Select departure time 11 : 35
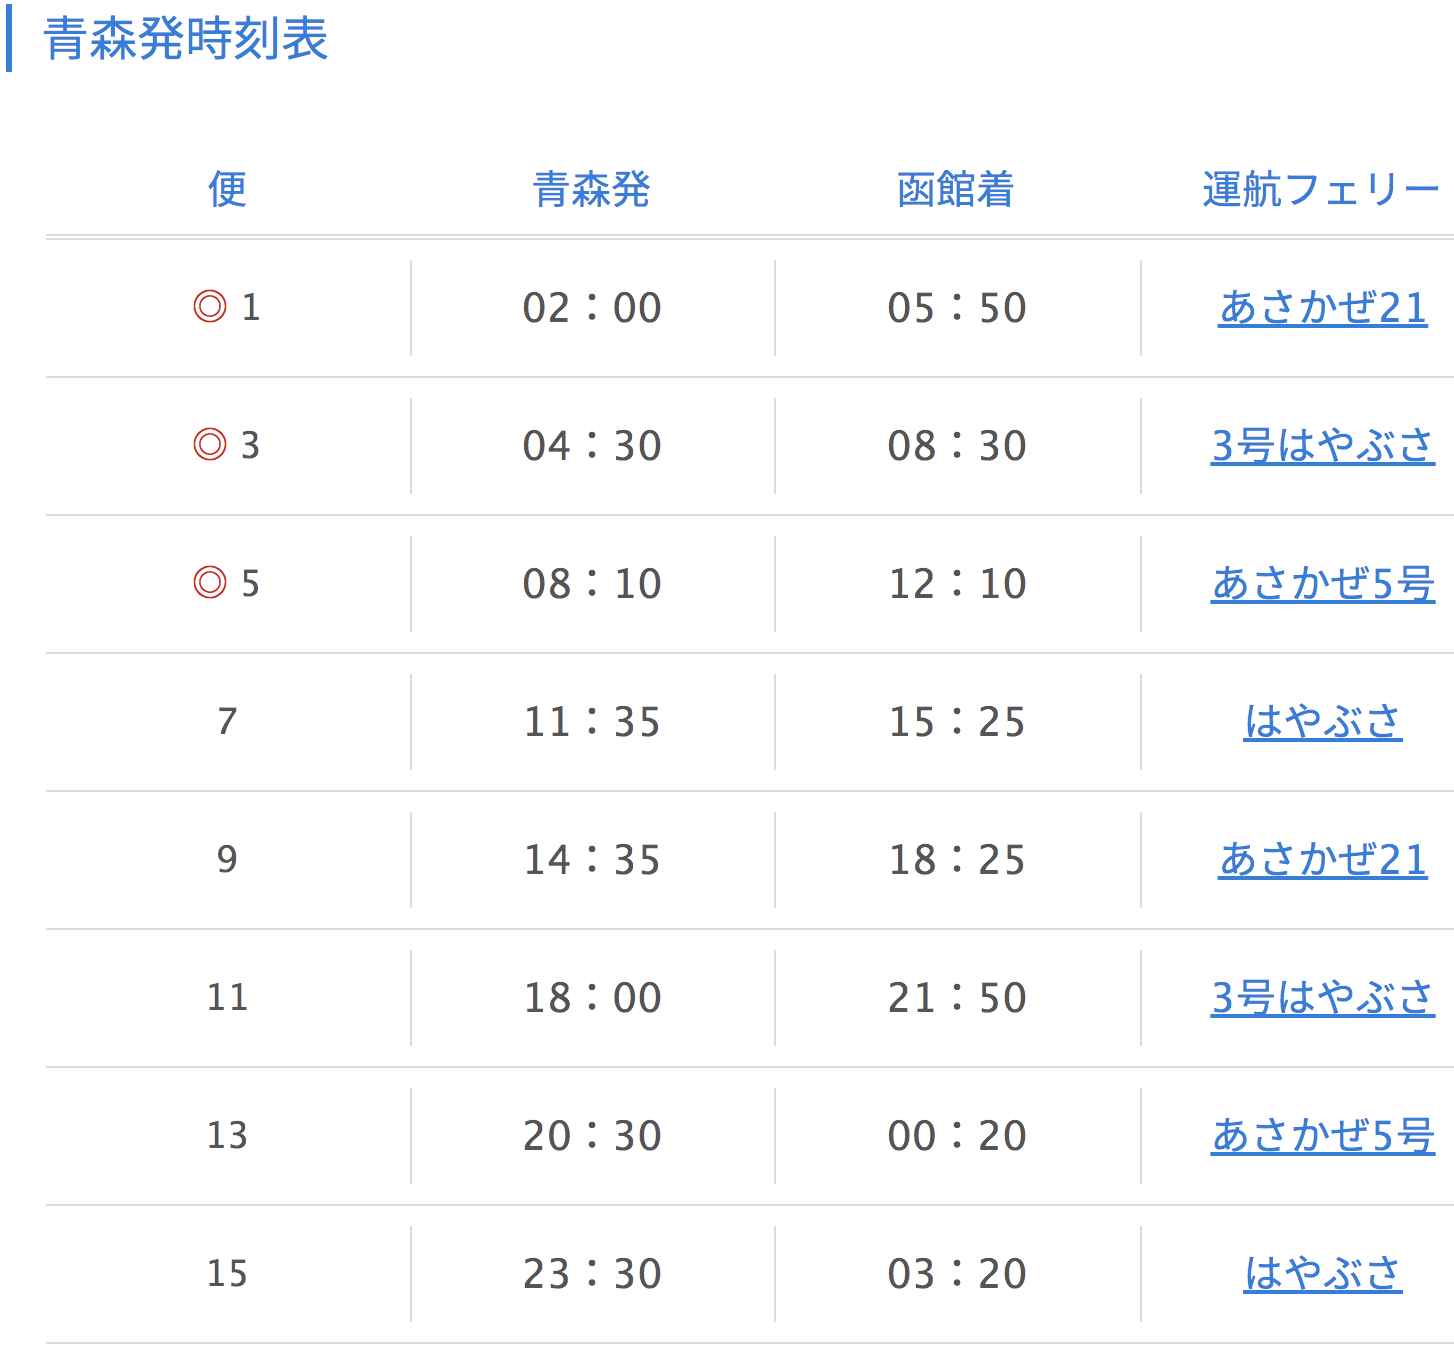Viewport: 1454px width, 1346px height. 592,722
